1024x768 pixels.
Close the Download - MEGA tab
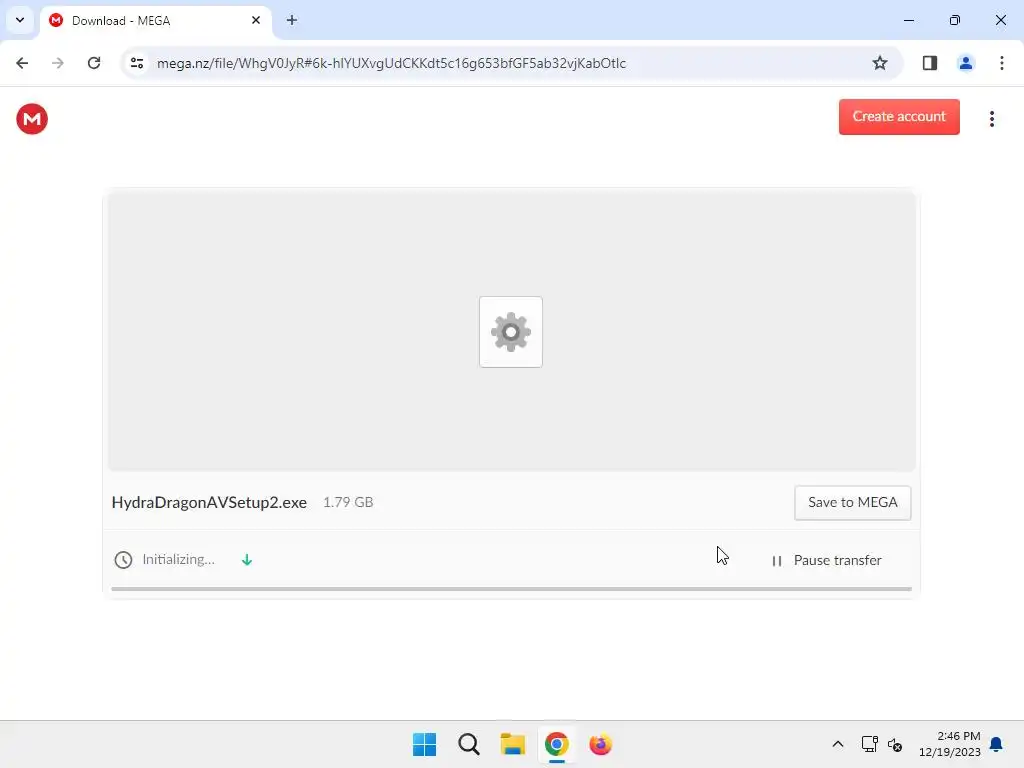coord(256,20)
